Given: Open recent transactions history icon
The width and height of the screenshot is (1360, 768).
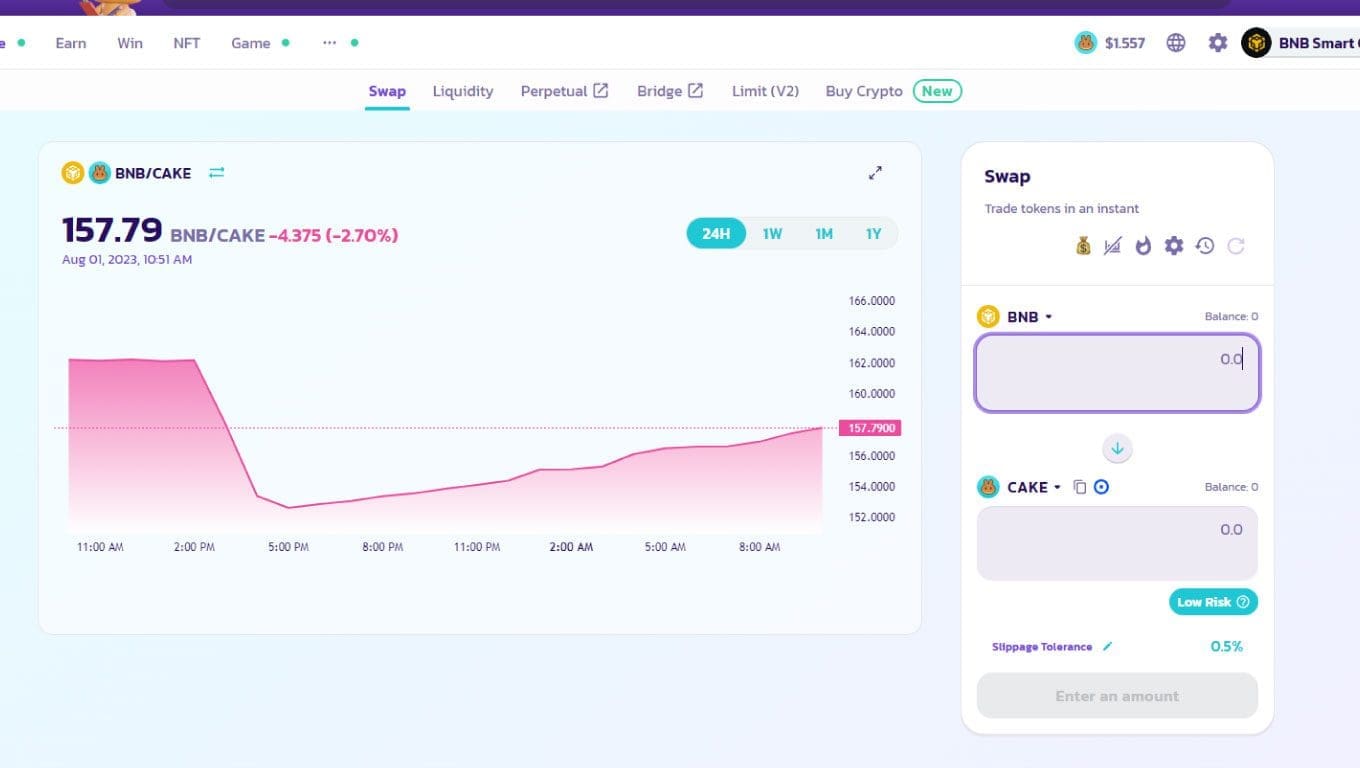Looking at the screenshot, I should click(x=1205, y=246).
